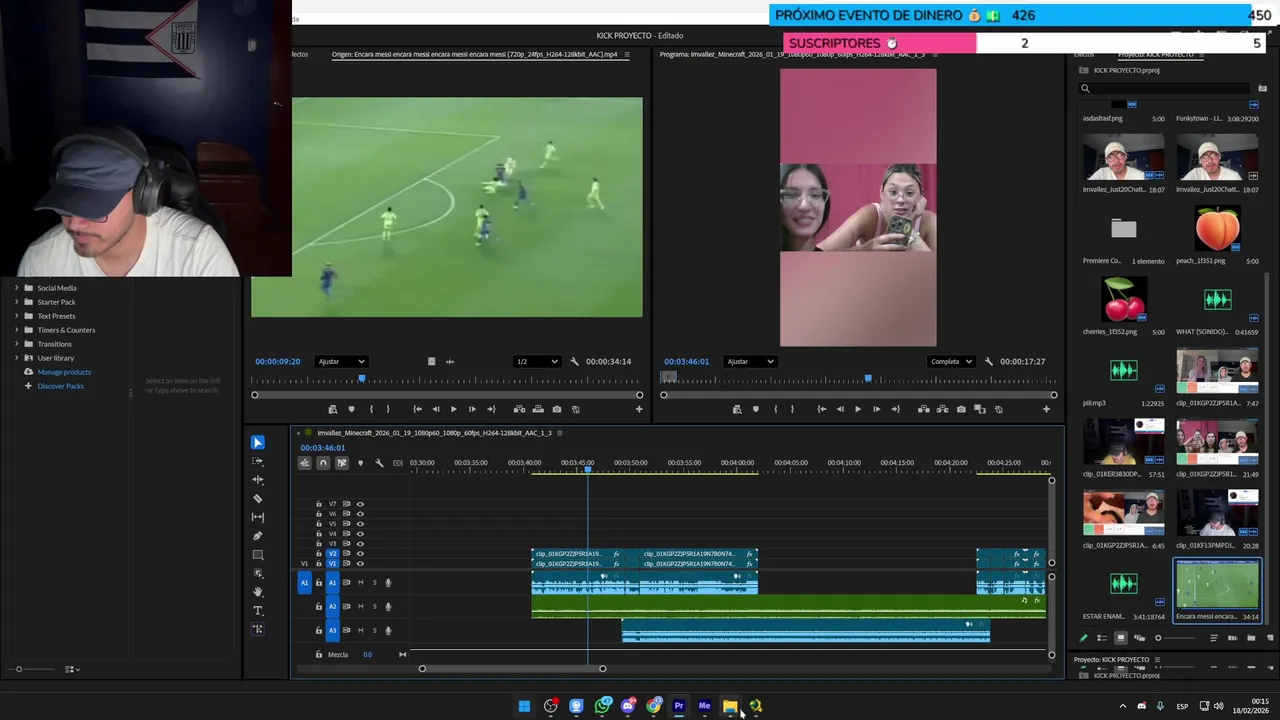Select the Pen tool
The width and height of the screenshot is (1280, 720).
(257, 536)
